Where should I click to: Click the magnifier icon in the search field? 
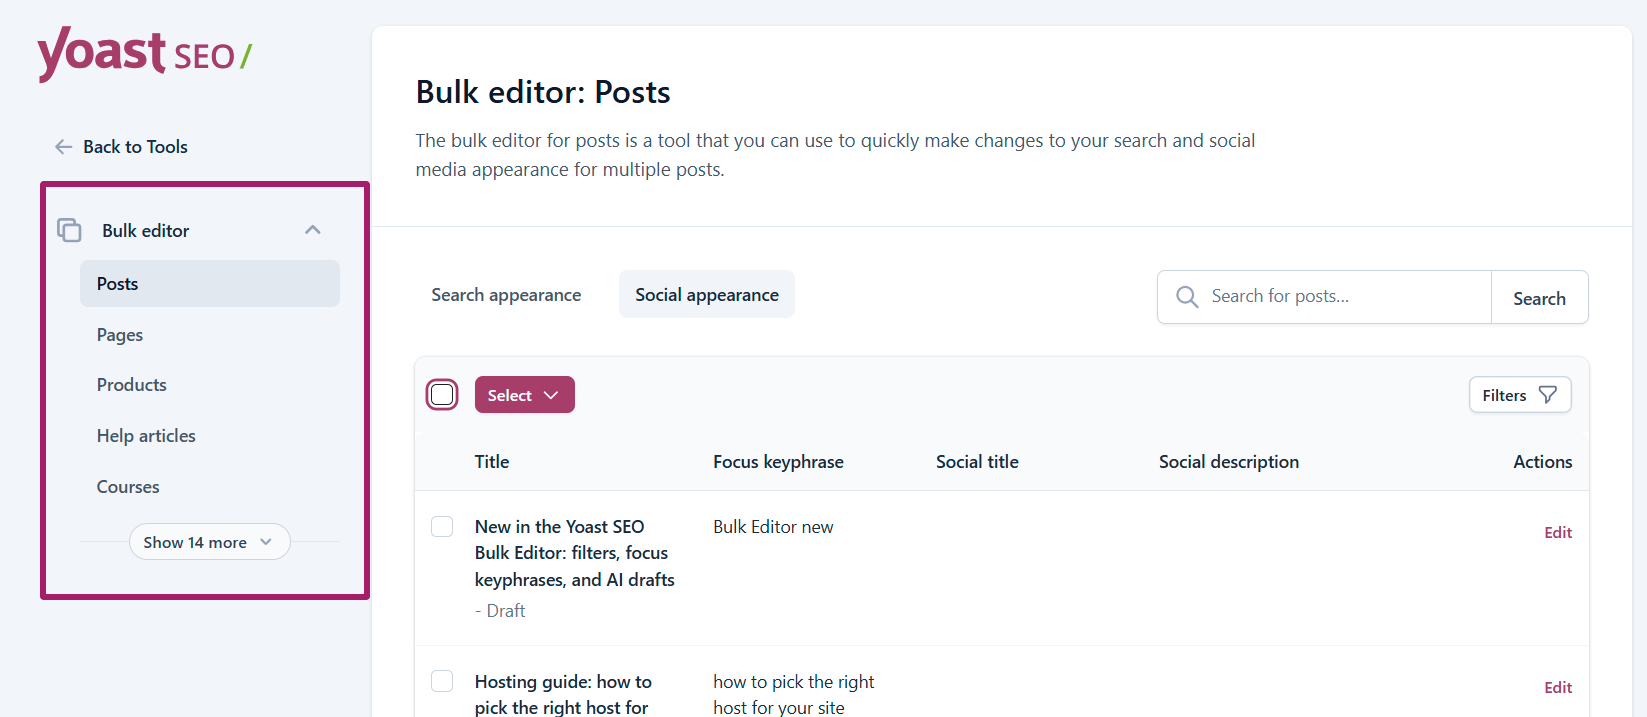coord(1187,297)
